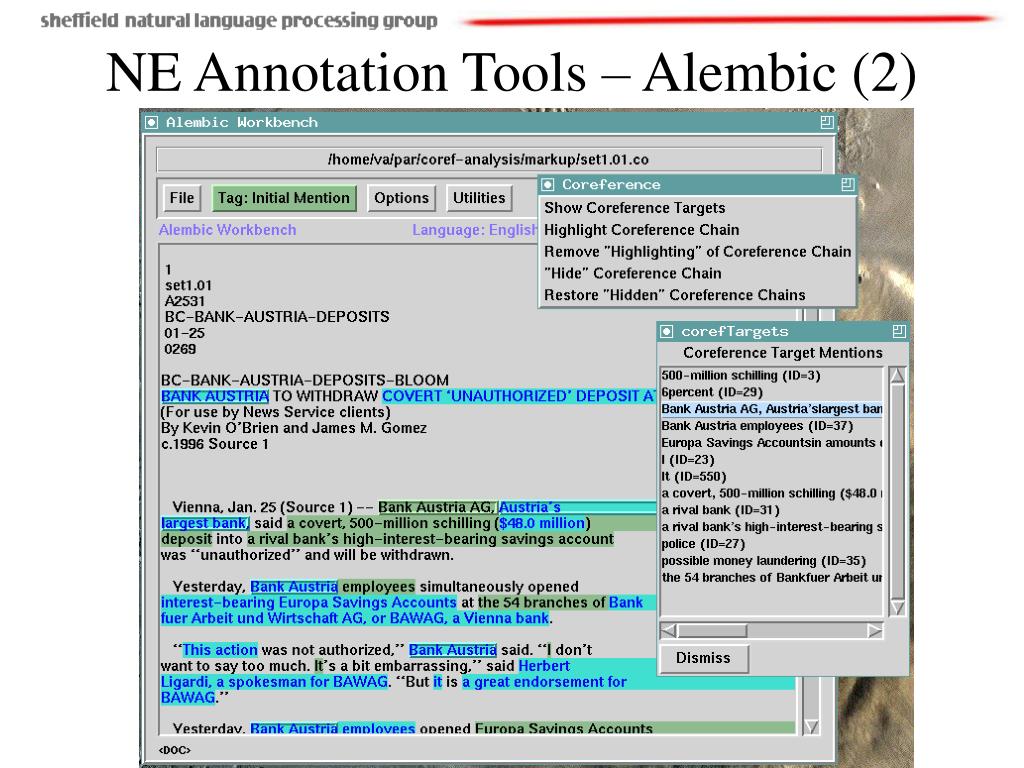Screen dimensions: 1024x768
Task: Open the Utilities menu
Action: pos(479,198)
